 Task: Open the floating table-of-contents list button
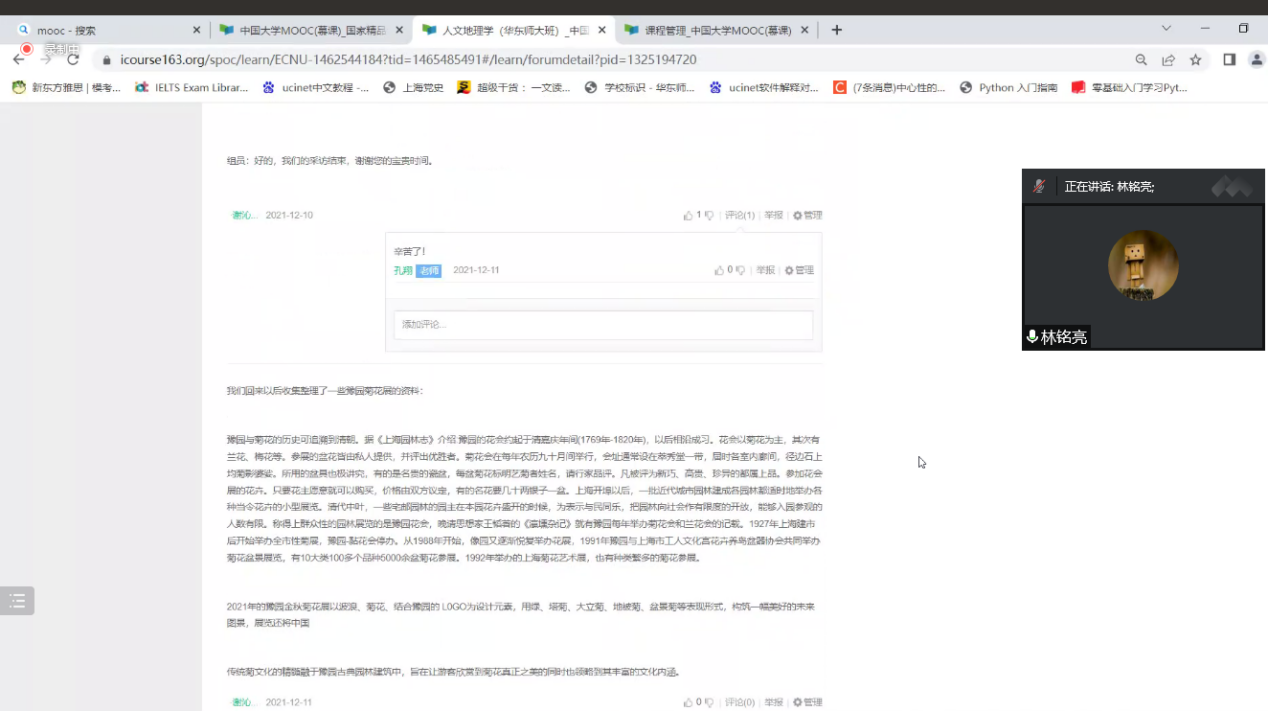[x=17, y=600]
